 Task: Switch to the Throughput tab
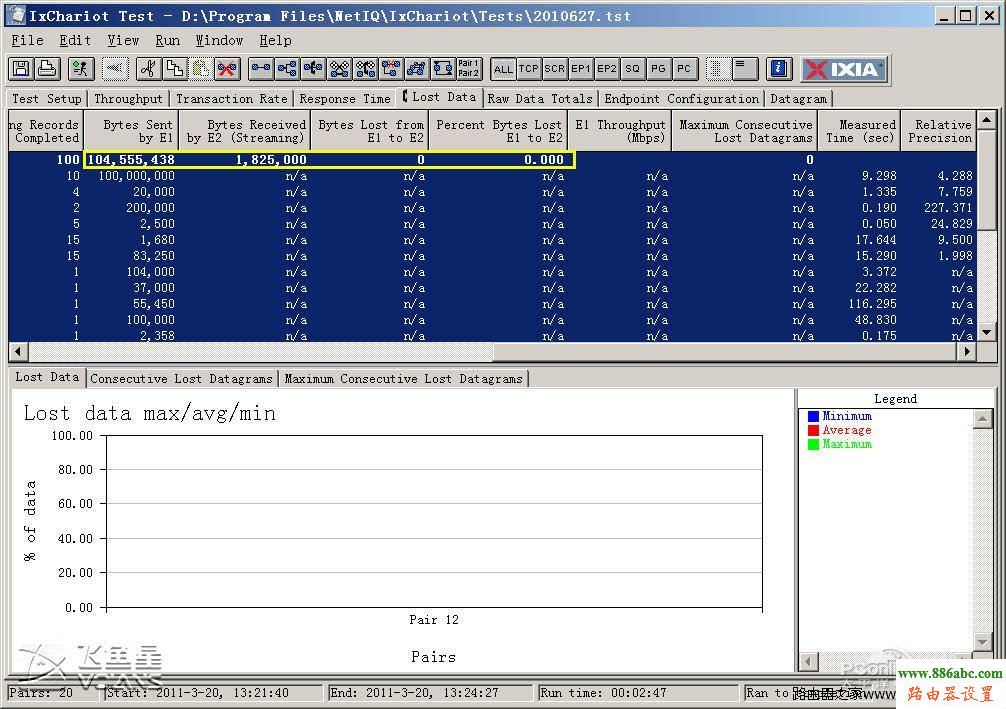(128, 99)
